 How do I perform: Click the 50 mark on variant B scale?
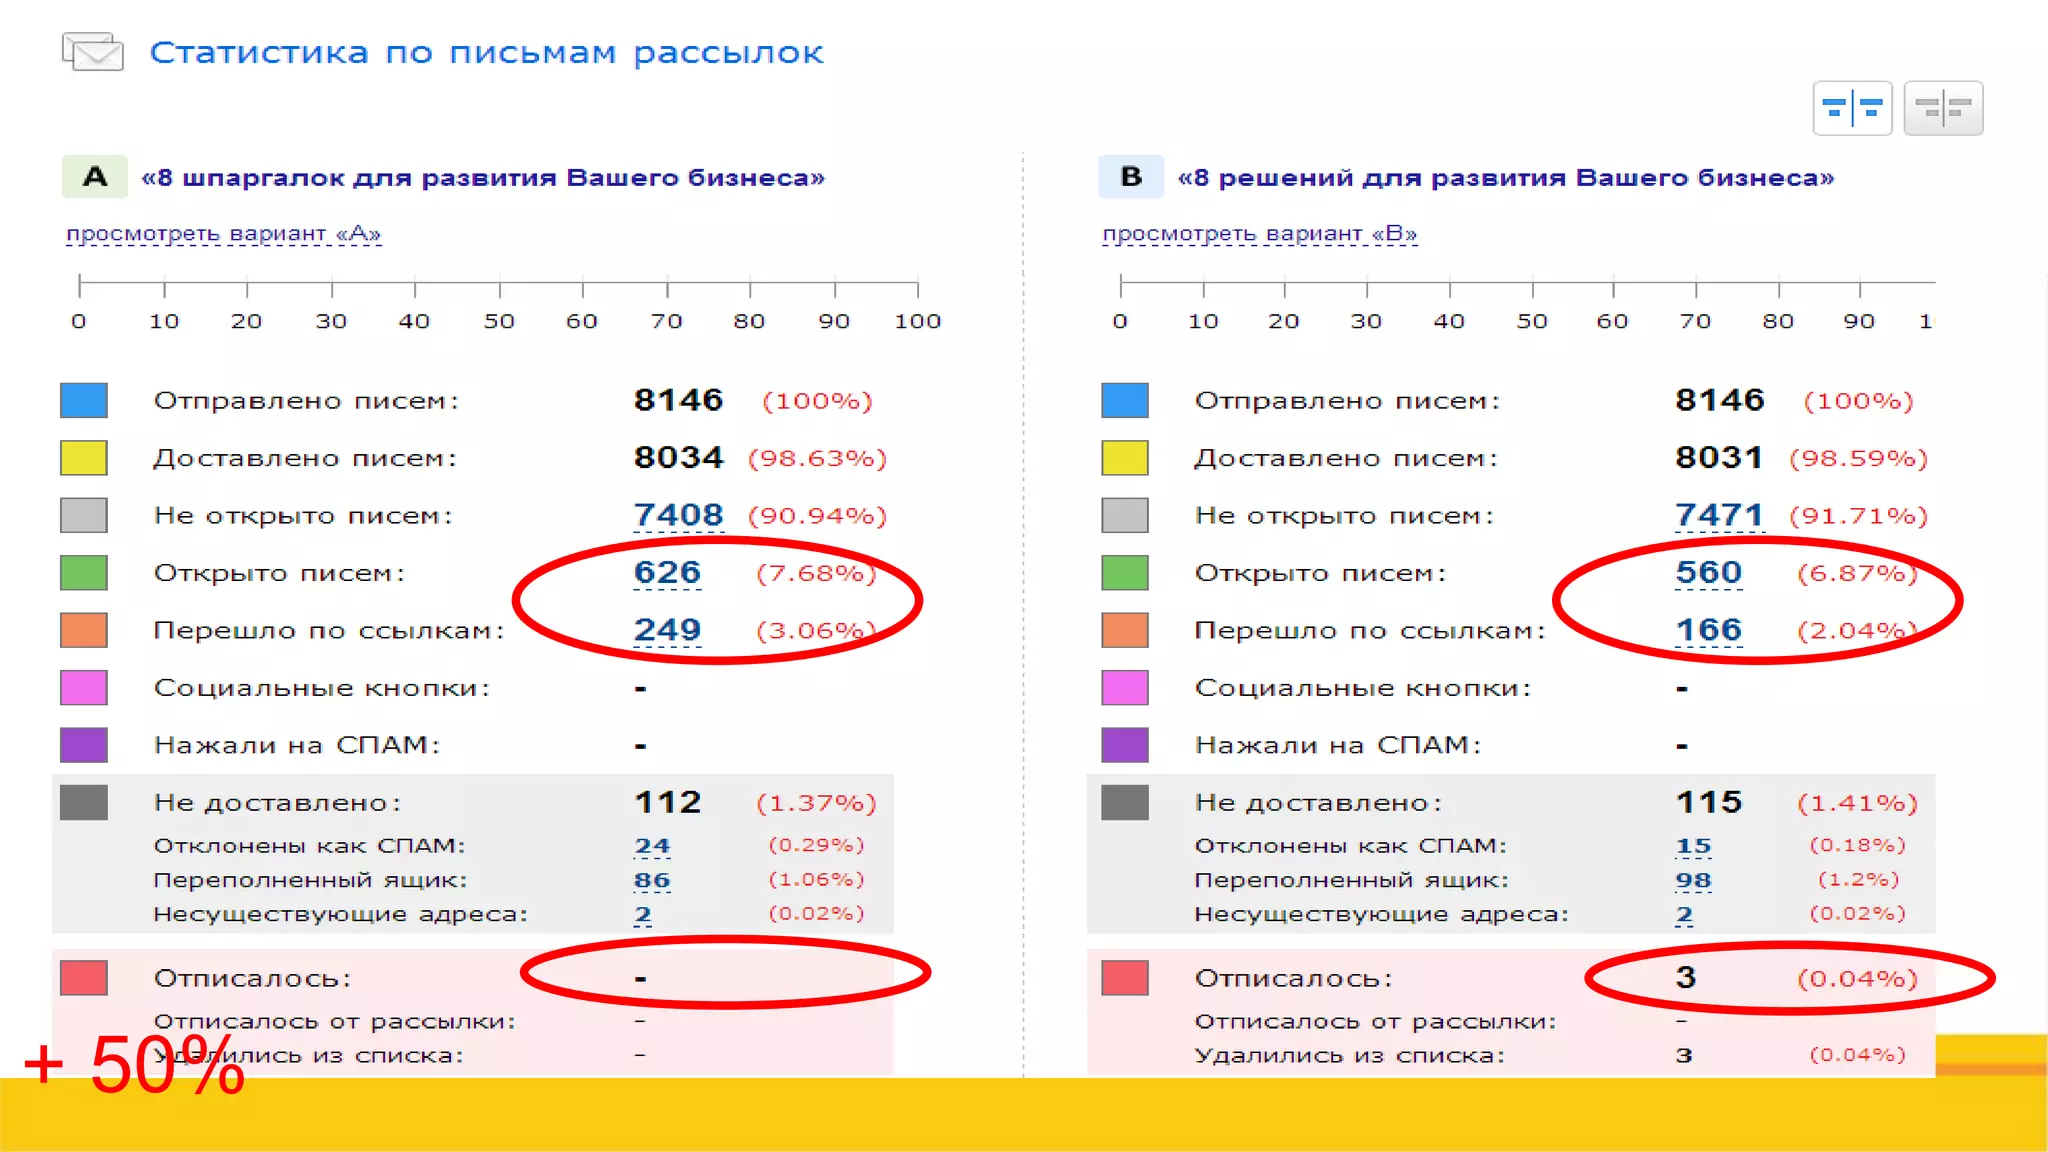pyautogui.click(x=1532, y=321)
